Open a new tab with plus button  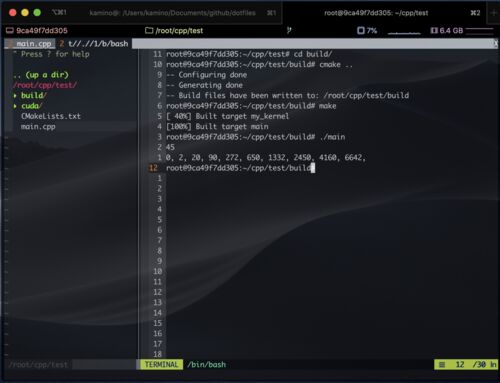coord(494,13)
